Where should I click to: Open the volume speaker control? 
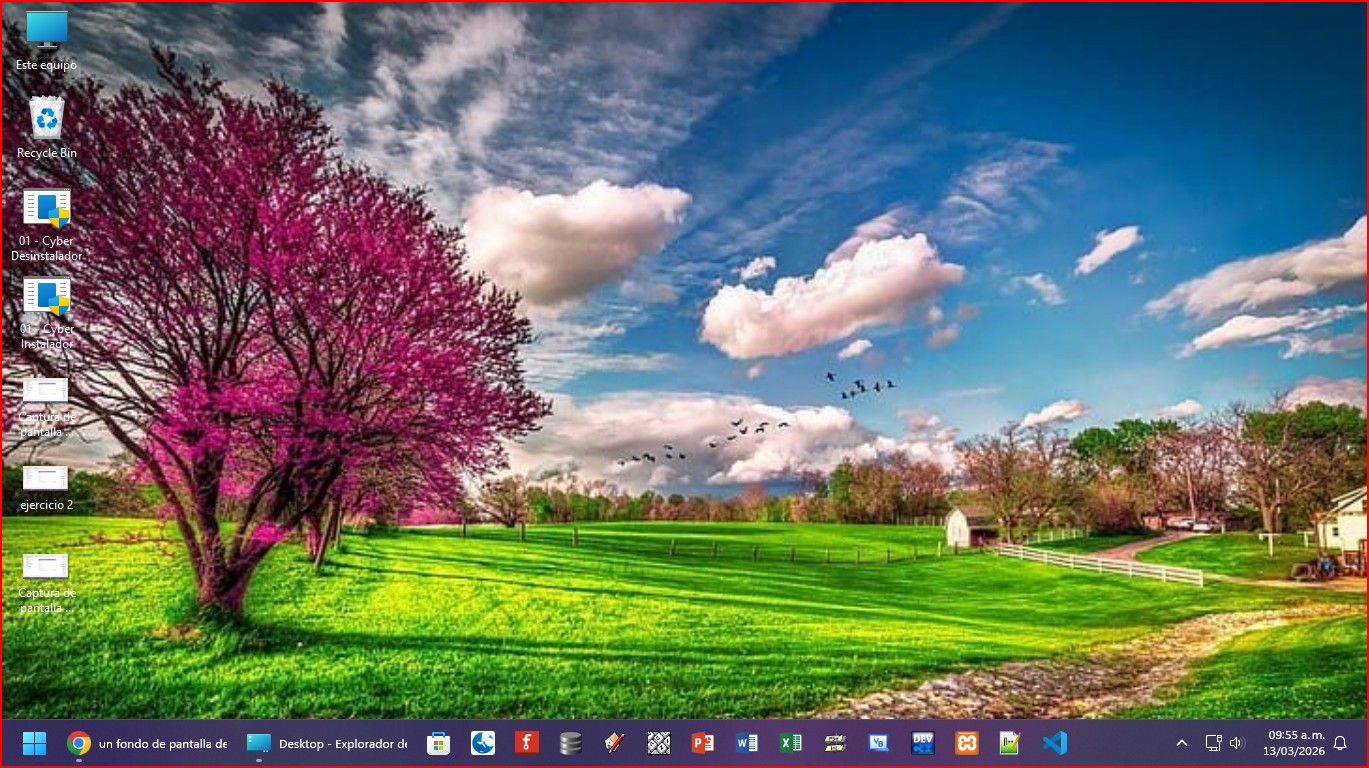1236,743
